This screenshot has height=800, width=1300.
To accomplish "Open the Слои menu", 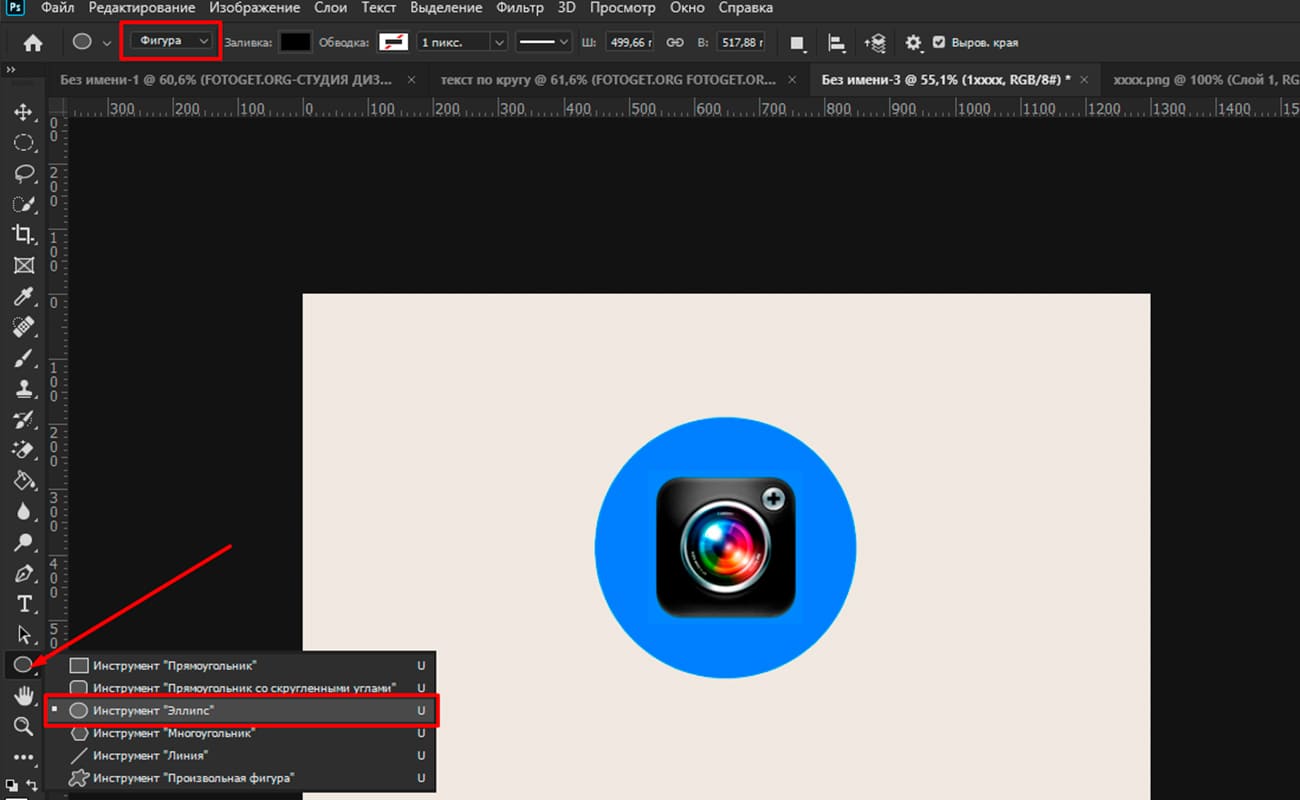I will 331,8.
